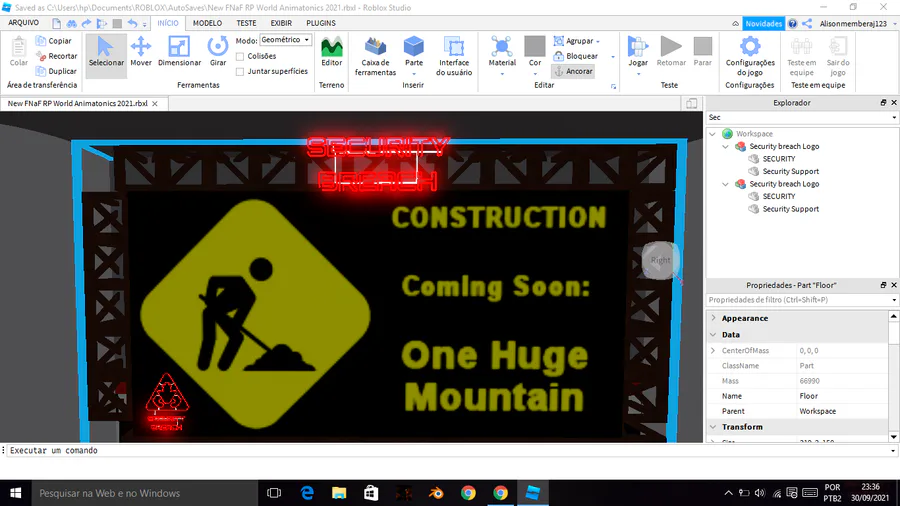The width and height of the screenshot is (900, 506).
Task: Toggle the viewport split view icon
Action: [x=691, y=103]
